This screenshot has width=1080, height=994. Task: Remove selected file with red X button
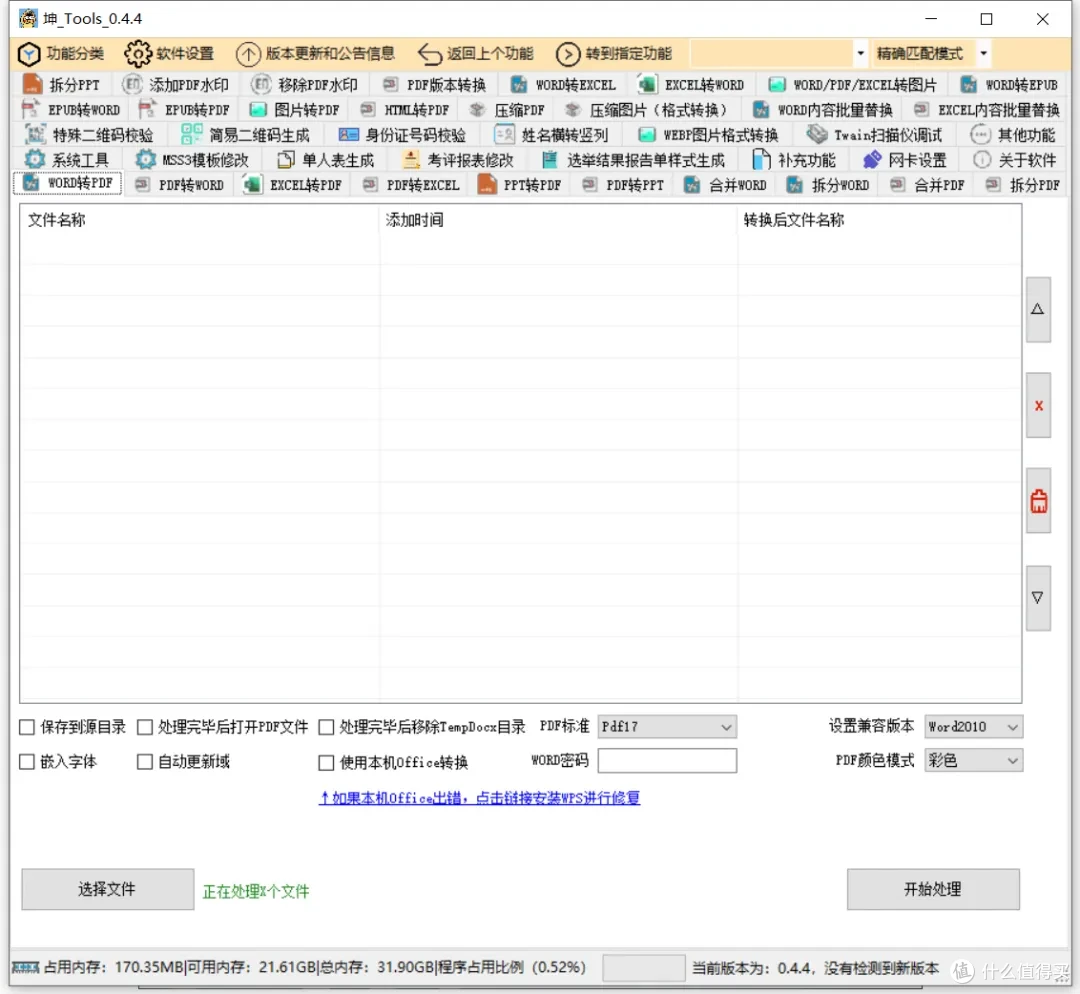(x=1038, y=405)
